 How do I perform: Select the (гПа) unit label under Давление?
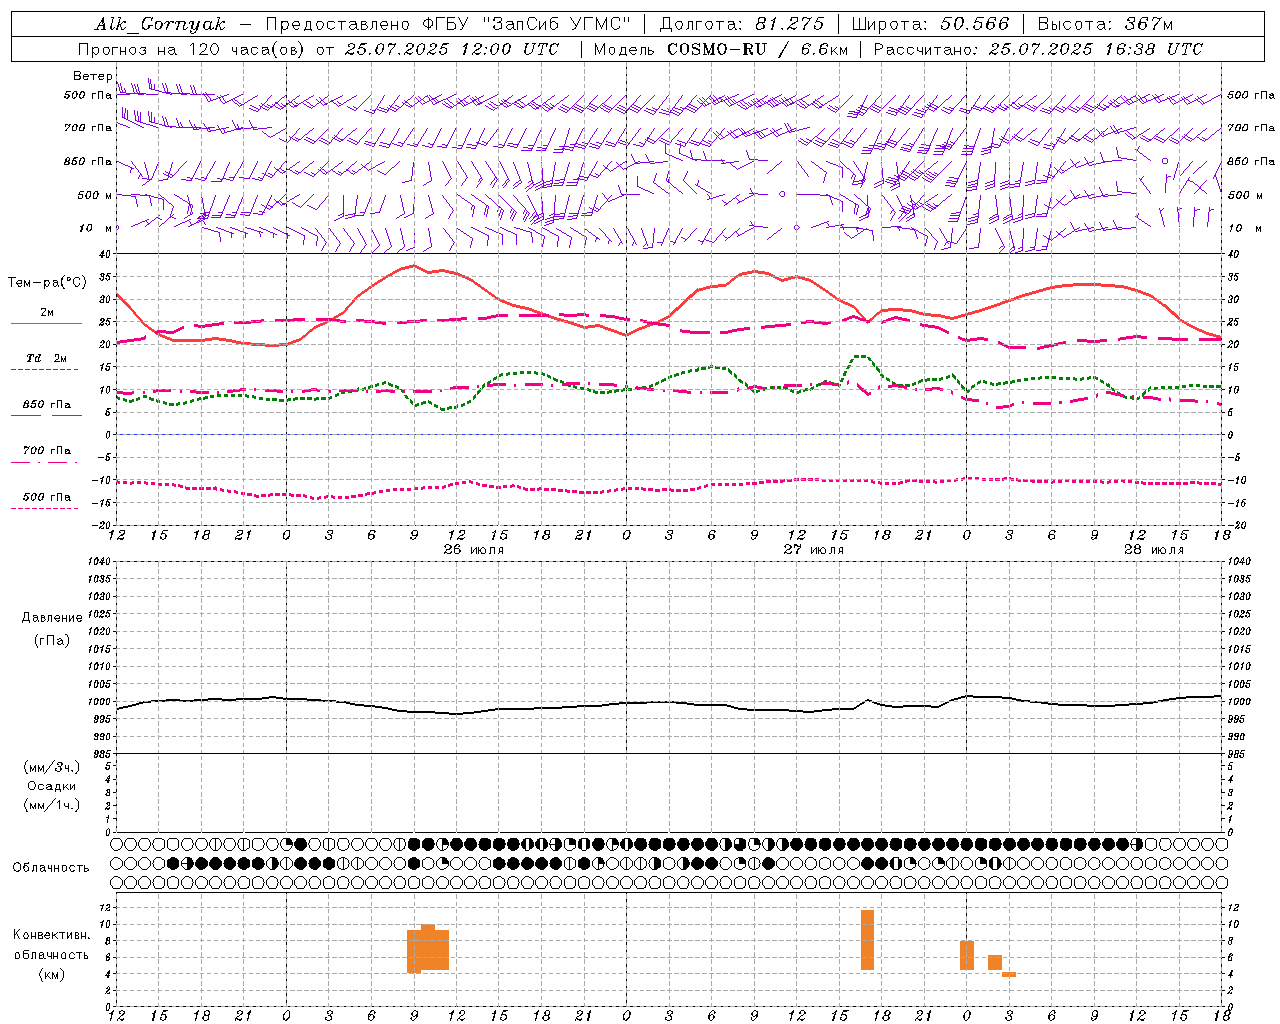(52, 640)
